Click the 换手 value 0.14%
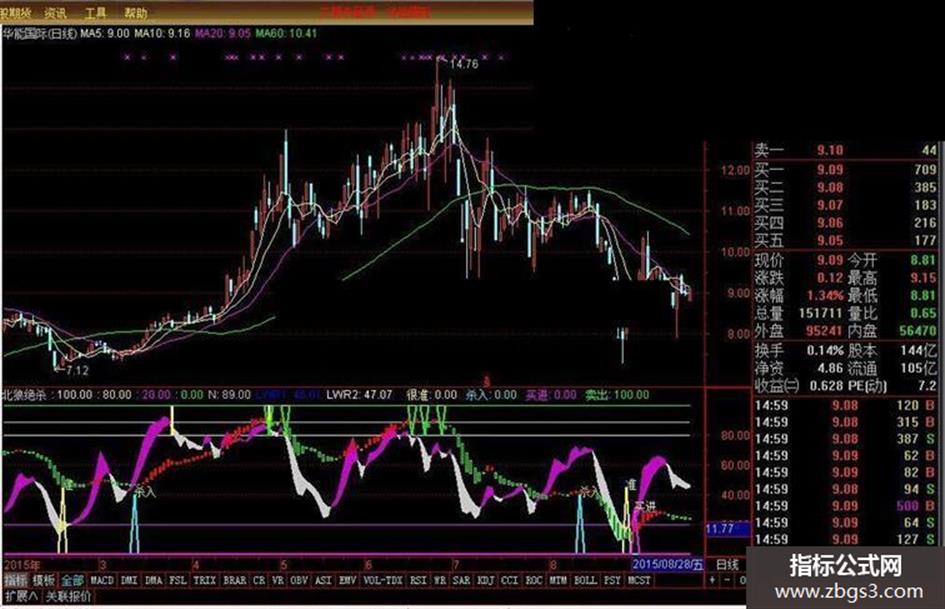Viewport: 945px width, 609px height. point(825,350)
